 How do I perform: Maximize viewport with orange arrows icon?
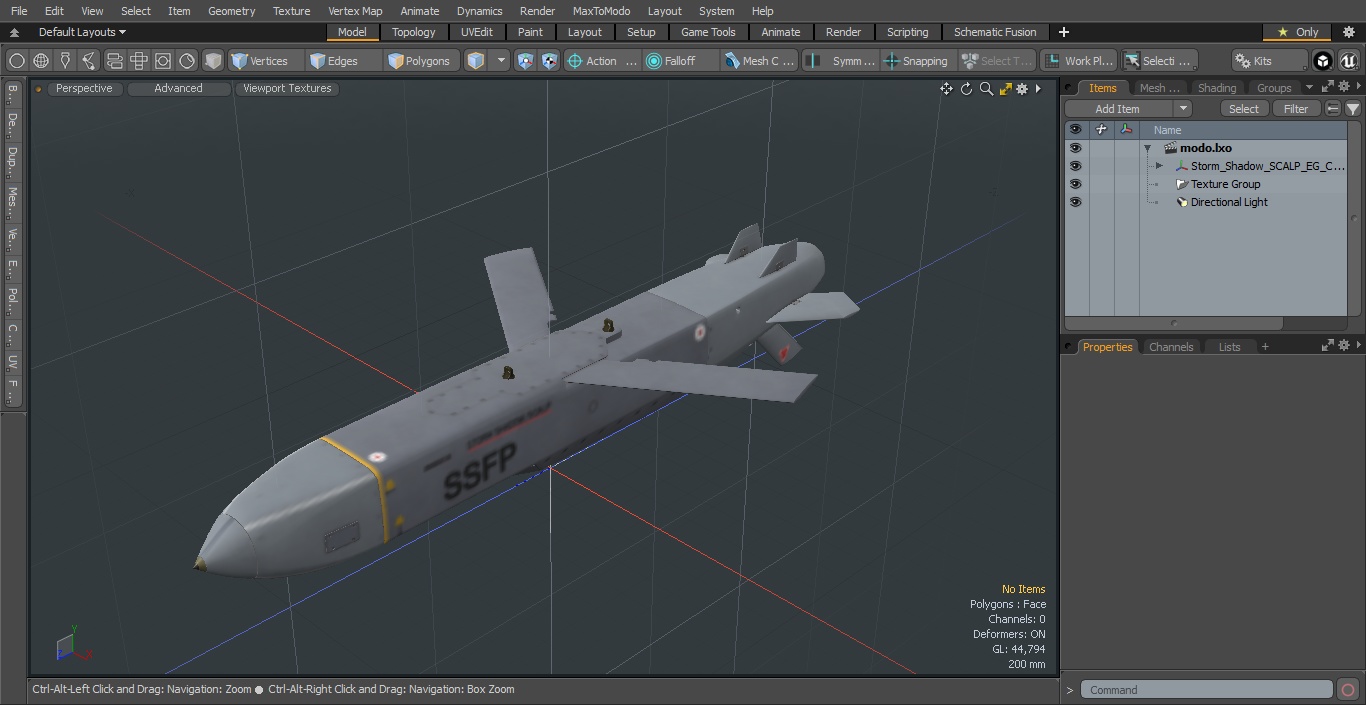click(x=1005, y=89)
